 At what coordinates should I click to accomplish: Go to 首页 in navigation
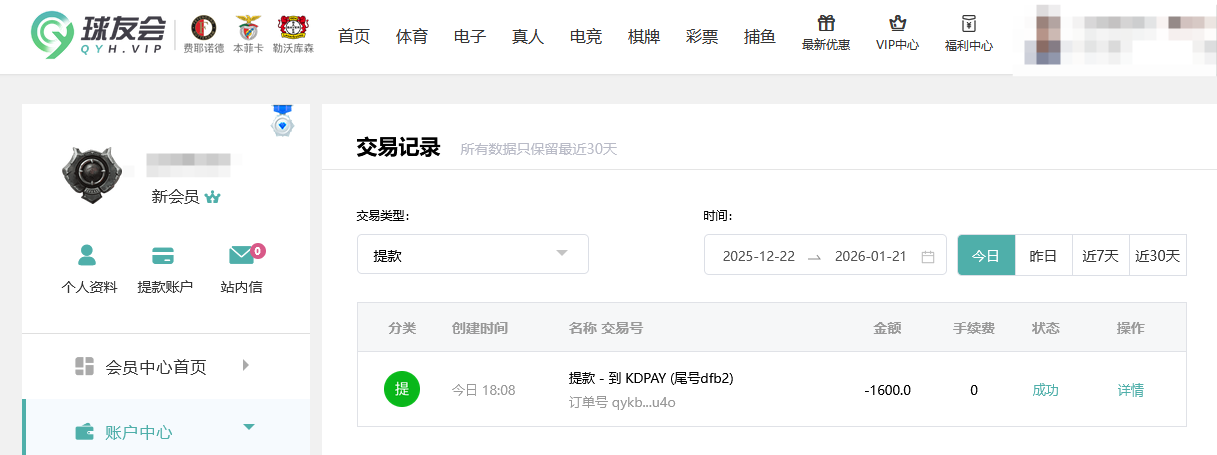tap(354, 36)
